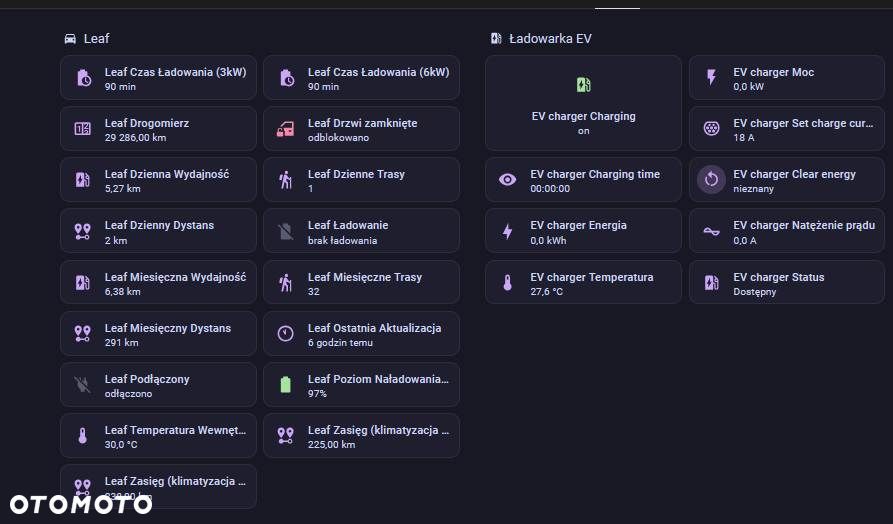The width and height of the screenshot is (893, 524).
Task: Open the Leaf section heading
Action: [96, 39]
